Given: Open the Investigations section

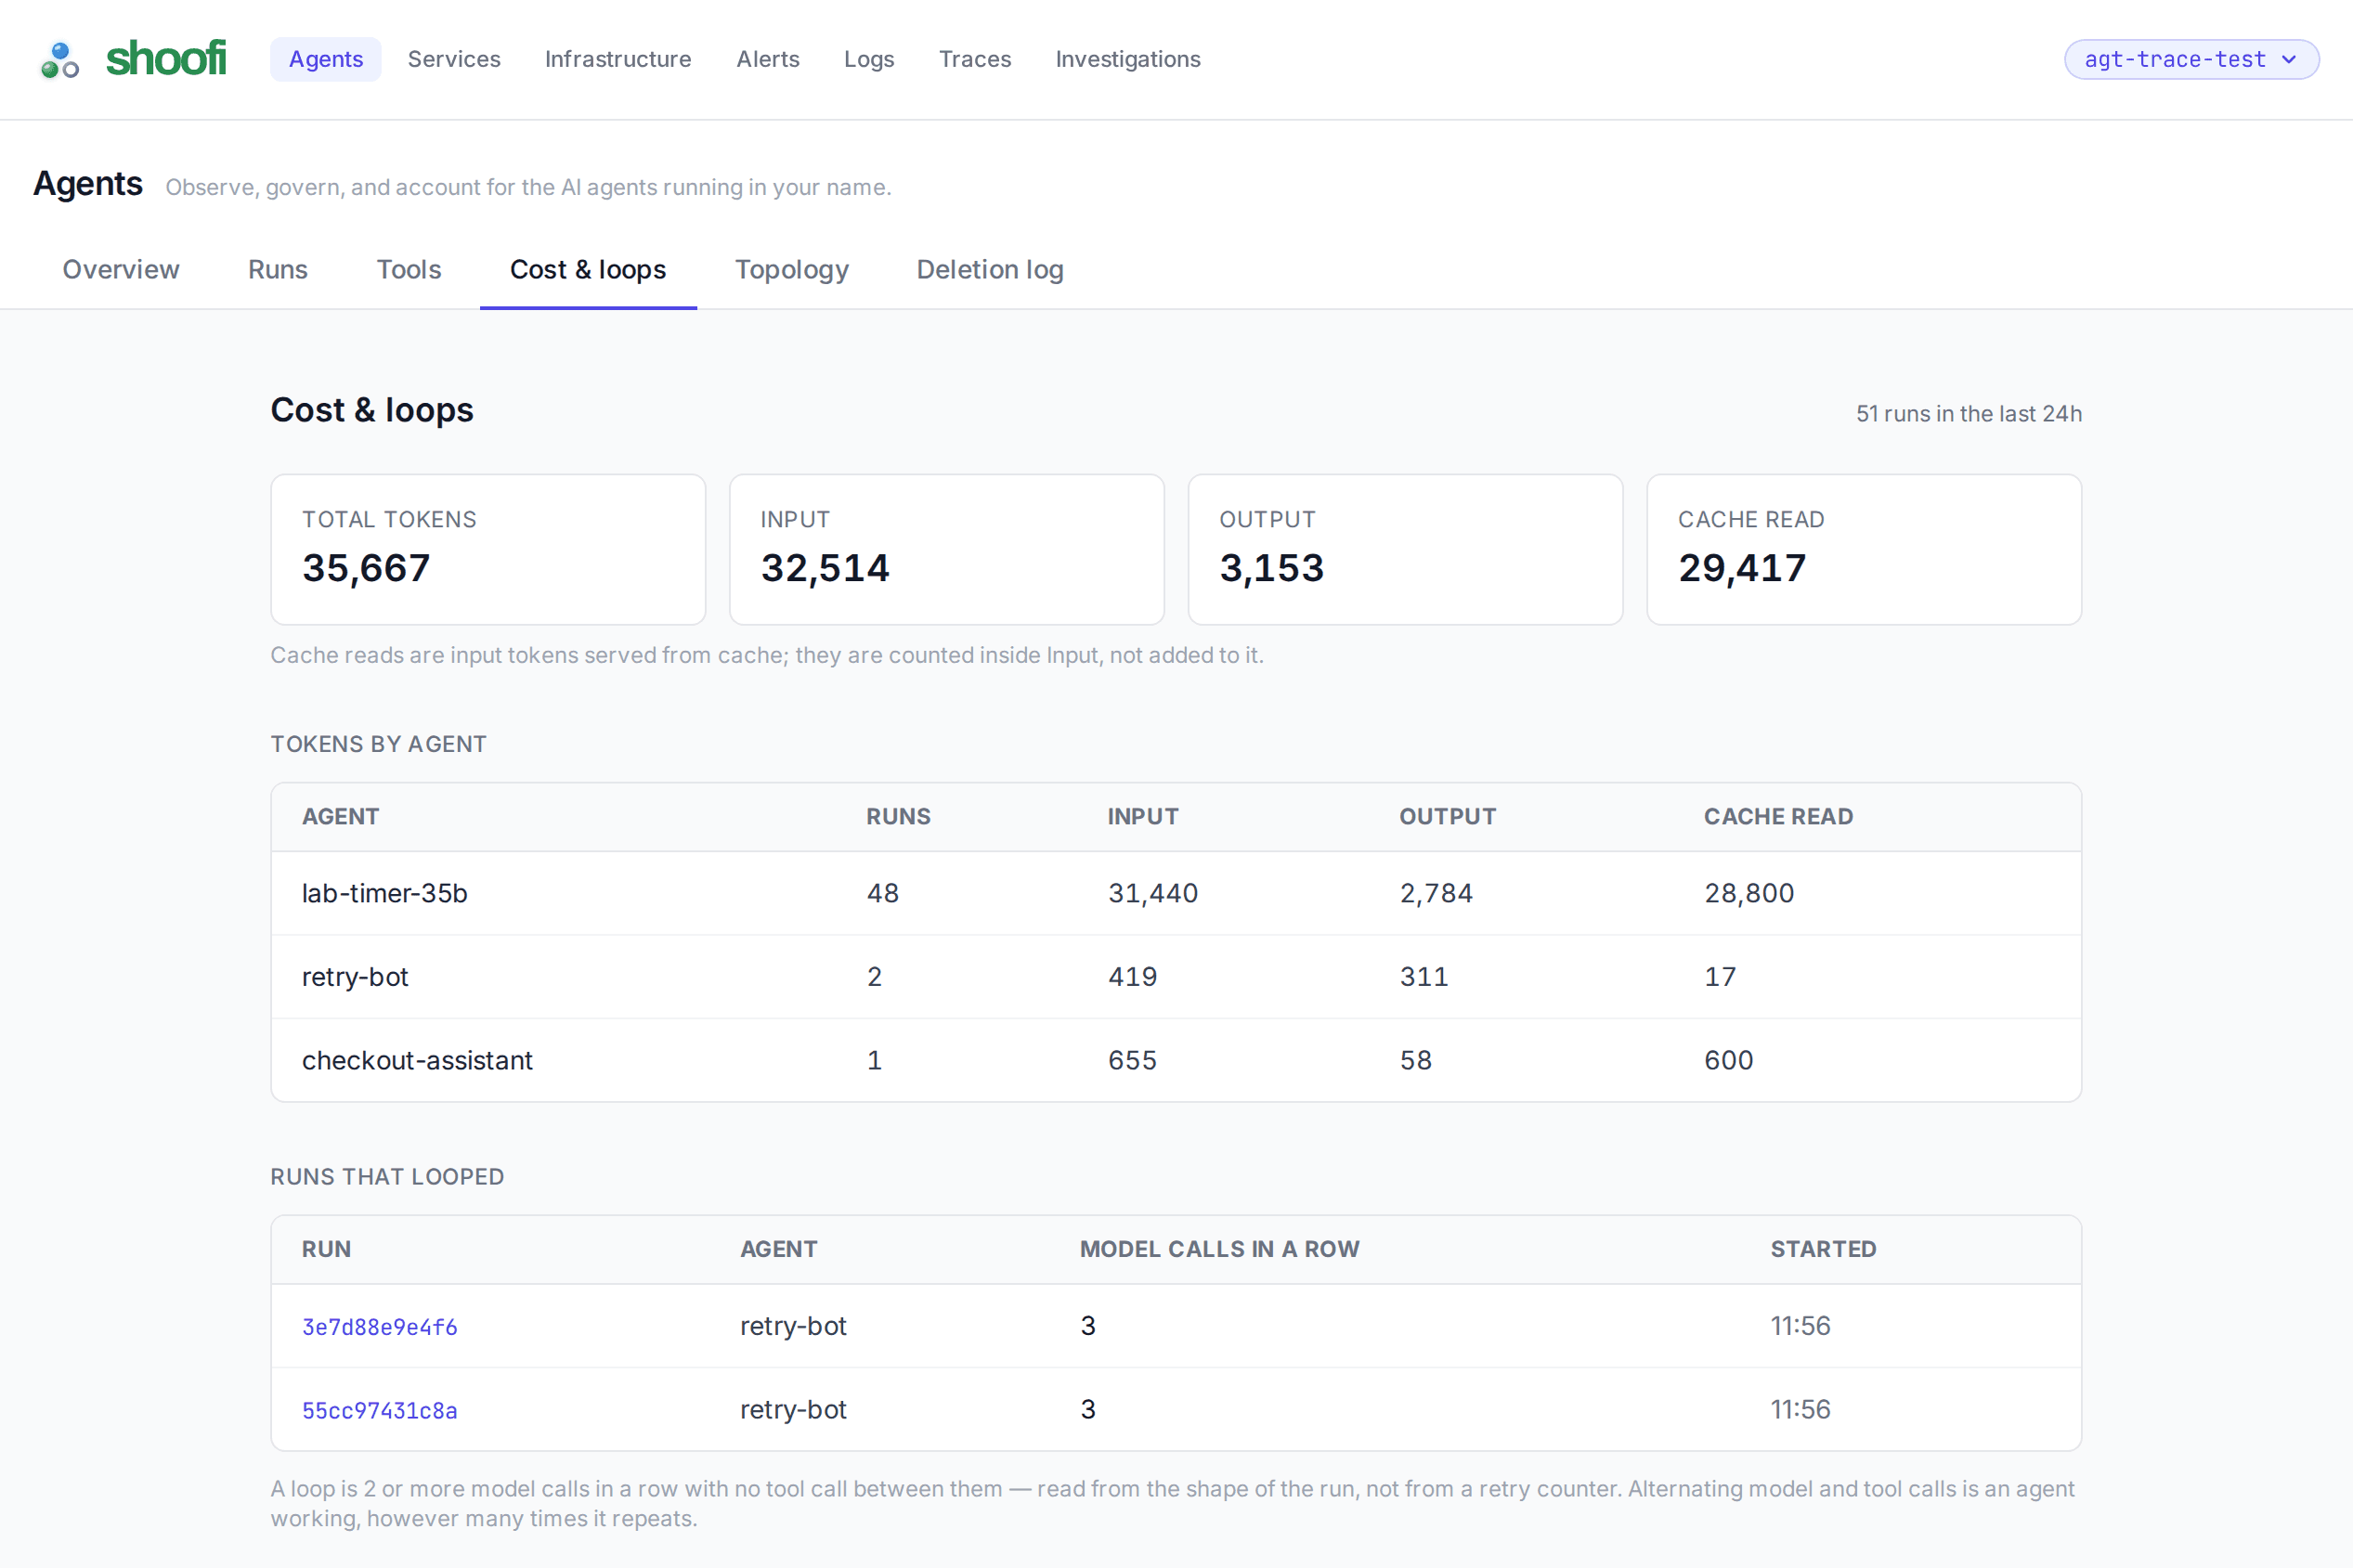Looking at the screenshot, I should click(1128, 59).
